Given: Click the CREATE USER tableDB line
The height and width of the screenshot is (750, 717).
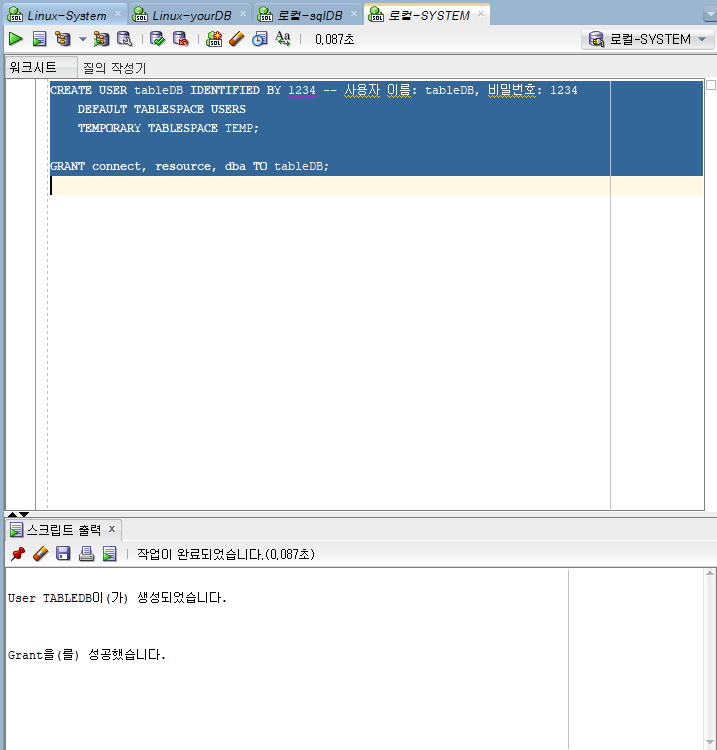Looking at the screenshot, I should click(313, 90).
